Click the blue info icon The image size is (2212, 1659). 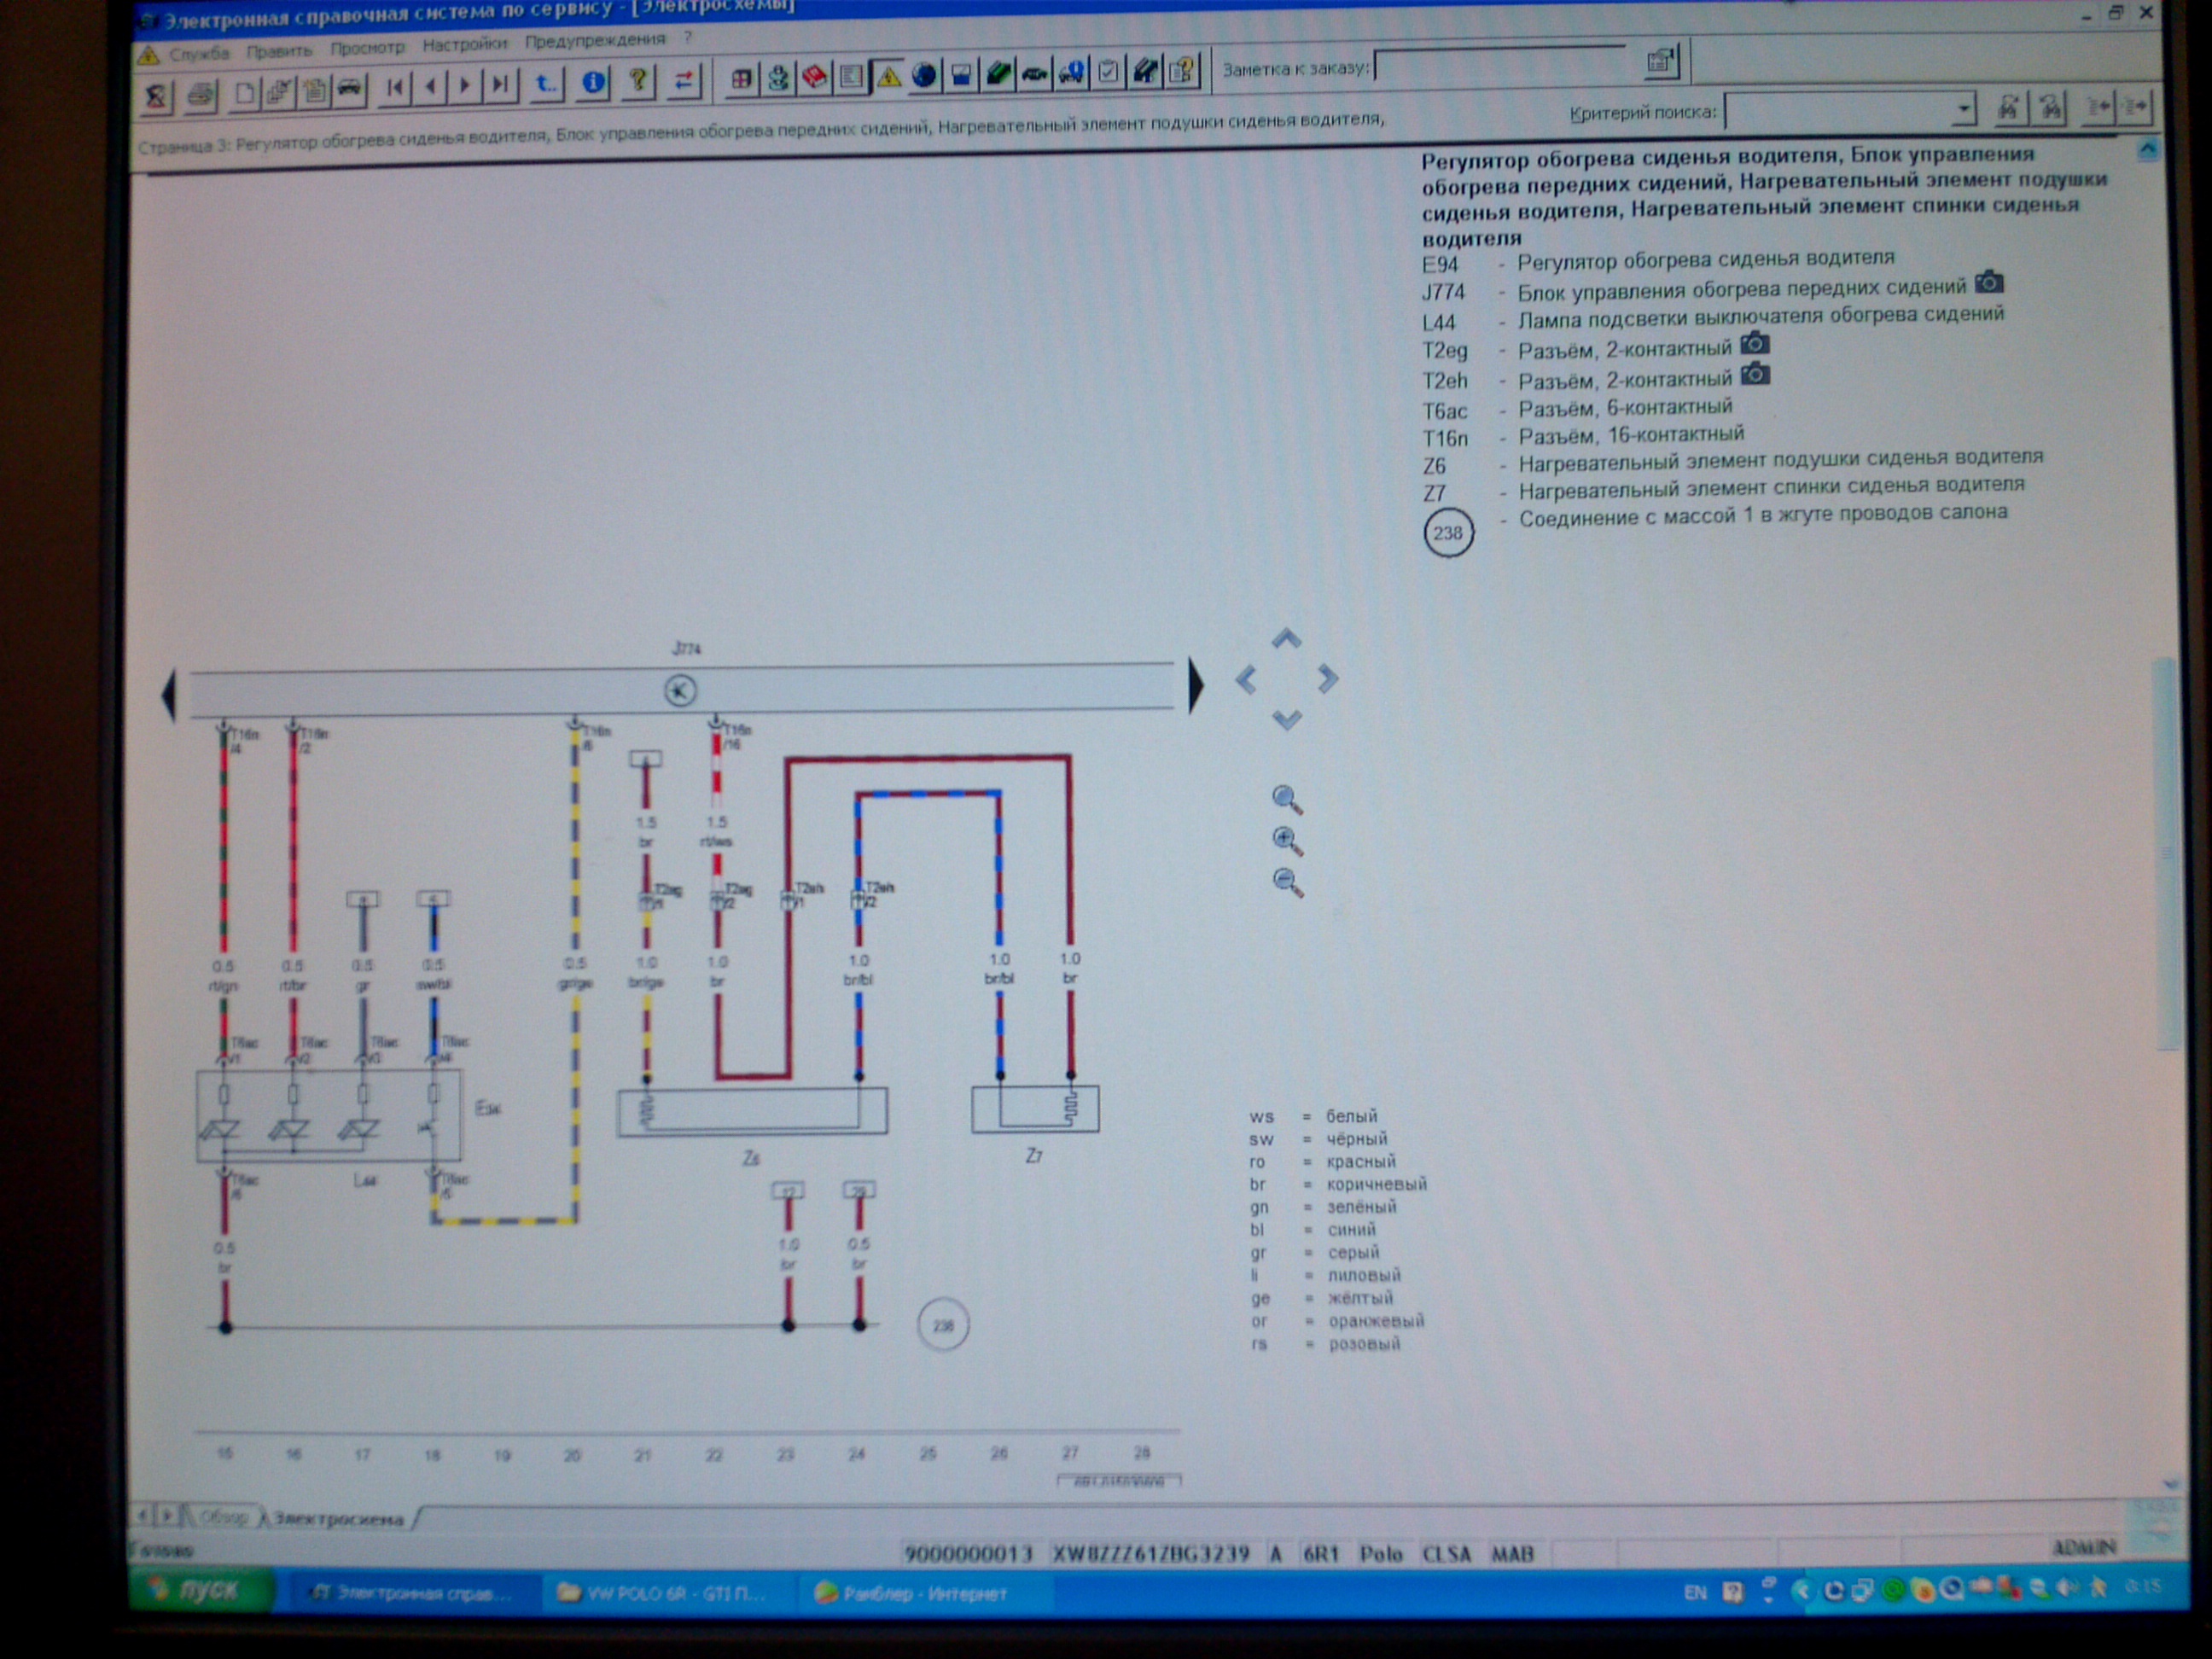[x=593, y=82]
